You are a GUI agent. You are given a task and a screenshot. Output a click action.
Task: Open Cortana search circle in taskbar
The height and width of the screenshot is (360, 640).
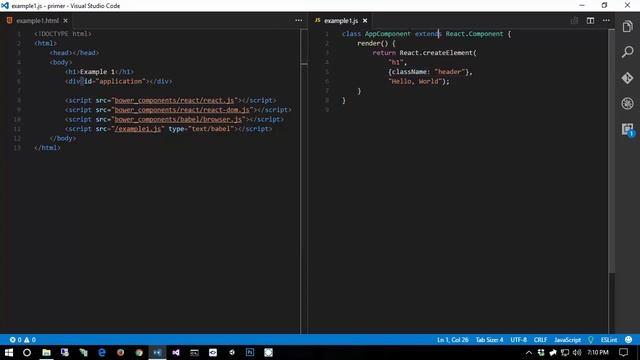coord(27,352)
